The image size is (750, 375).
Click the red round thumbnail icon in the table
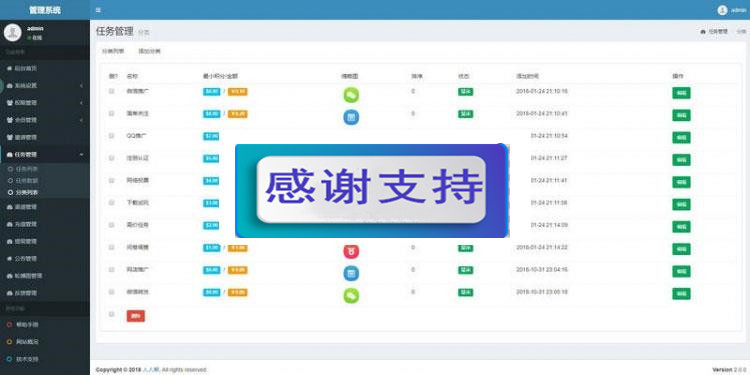point(351,251)
